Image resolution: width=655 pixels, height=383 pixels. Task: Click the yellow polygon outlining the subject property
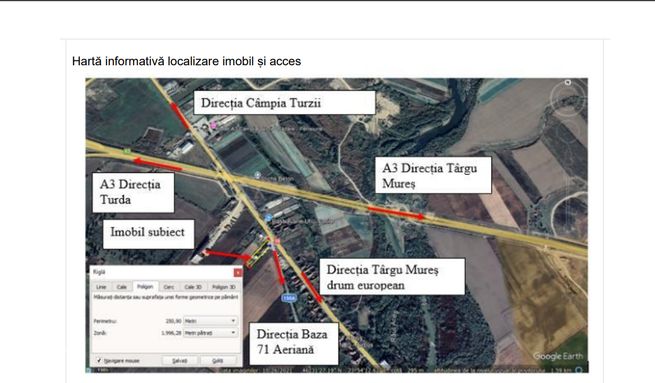[x=258, y=254]
